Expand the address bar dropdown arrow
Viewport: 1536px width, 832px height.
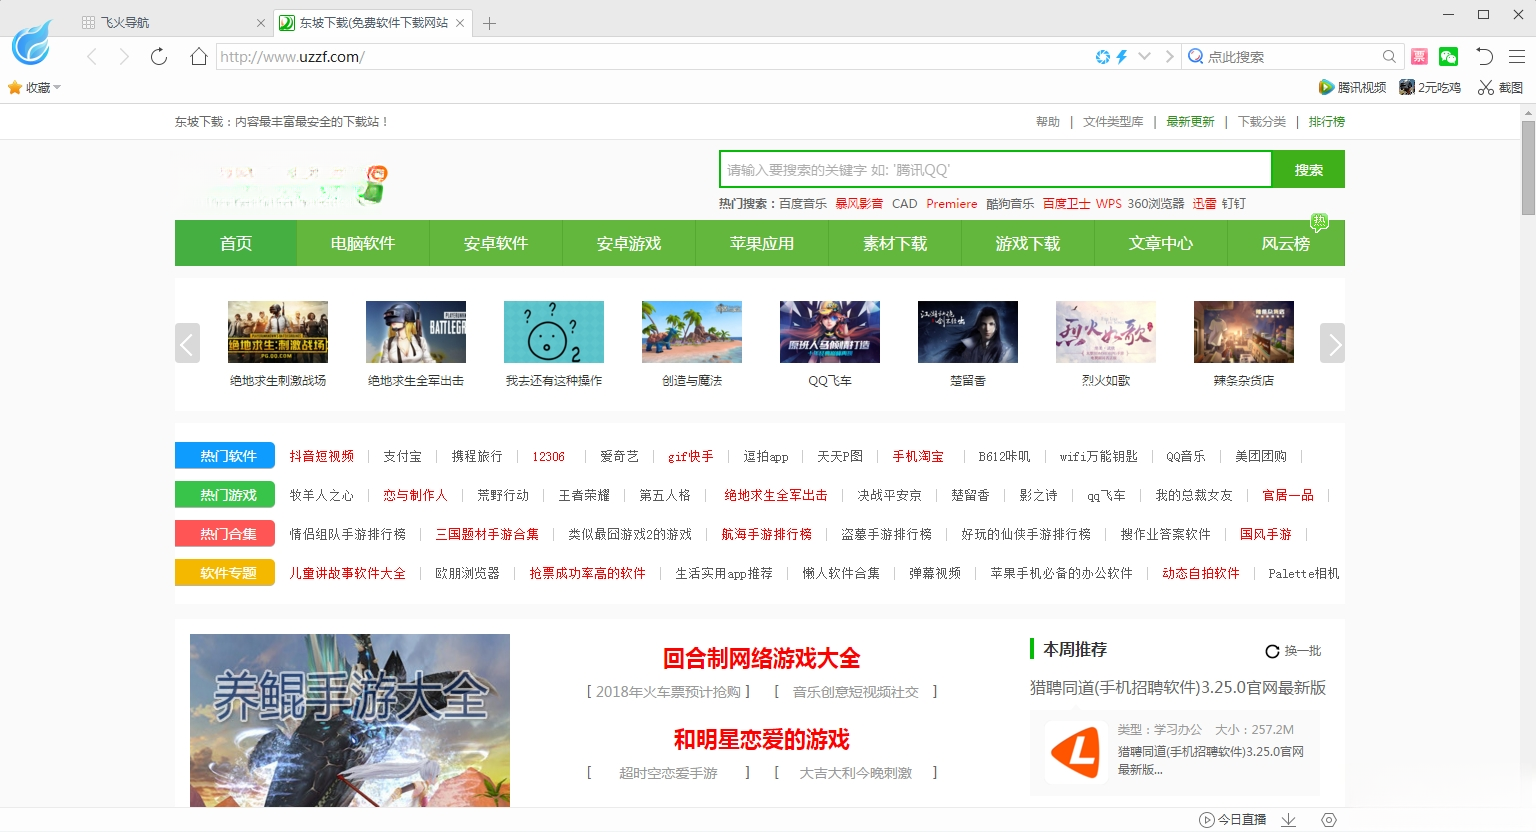(1144, 57)
